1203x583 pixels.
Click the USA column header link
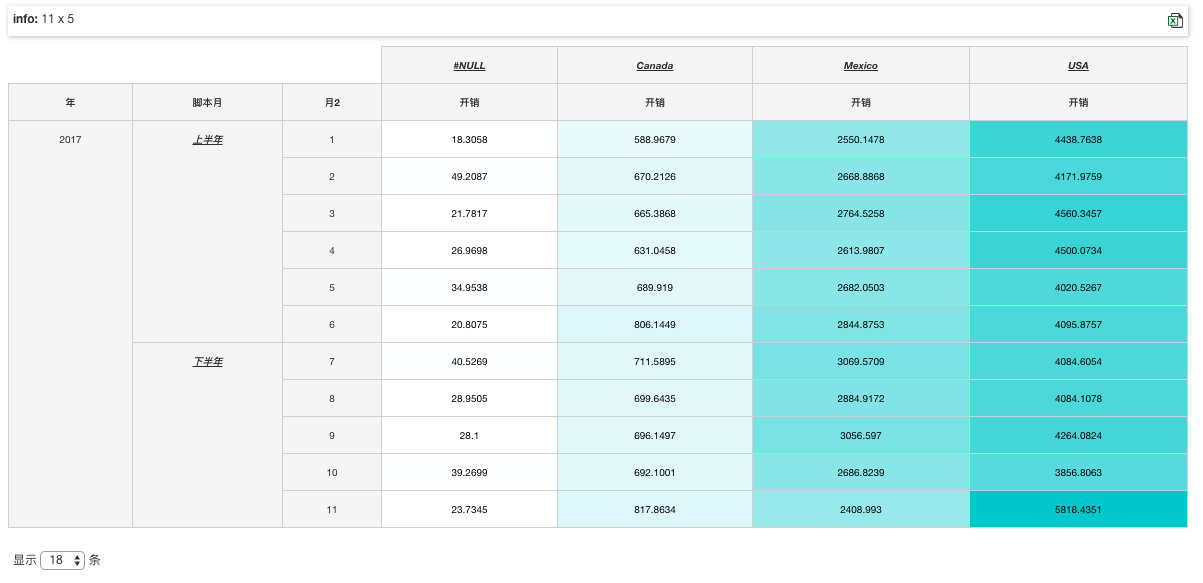tap(1078, 66)
